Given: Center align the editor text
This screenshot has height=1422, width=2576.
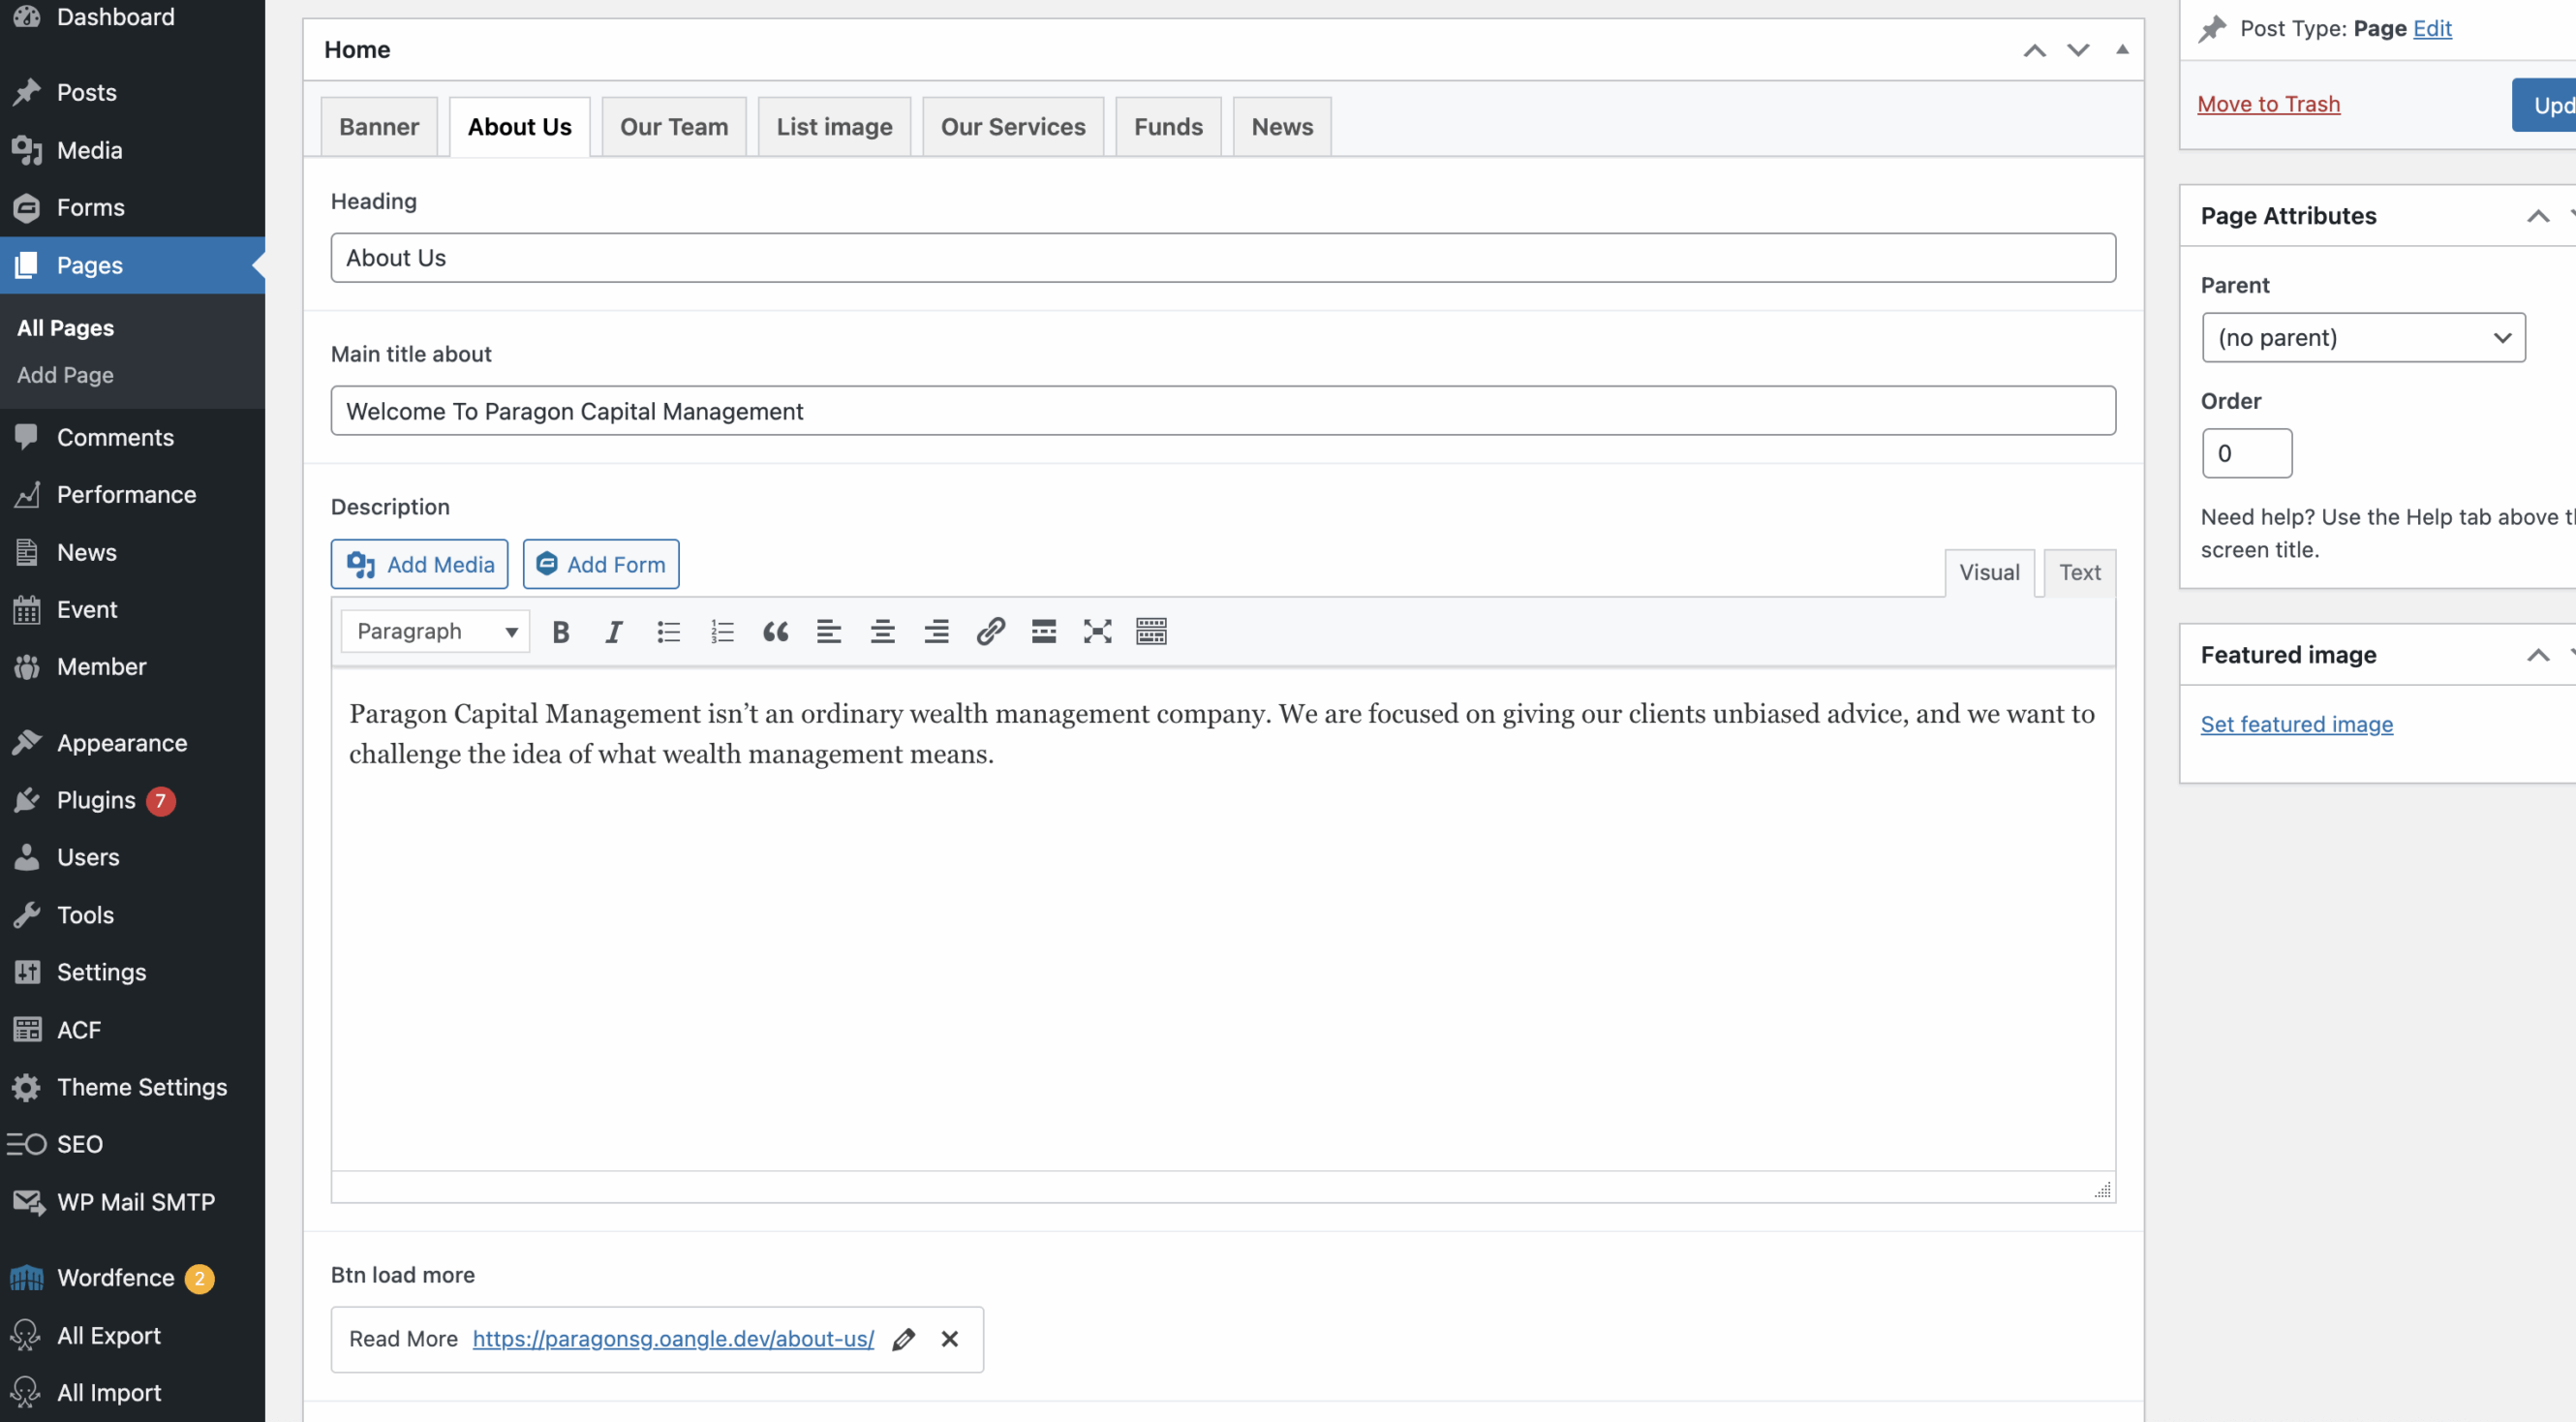Looking at the screenshot, I should (882, 631).
